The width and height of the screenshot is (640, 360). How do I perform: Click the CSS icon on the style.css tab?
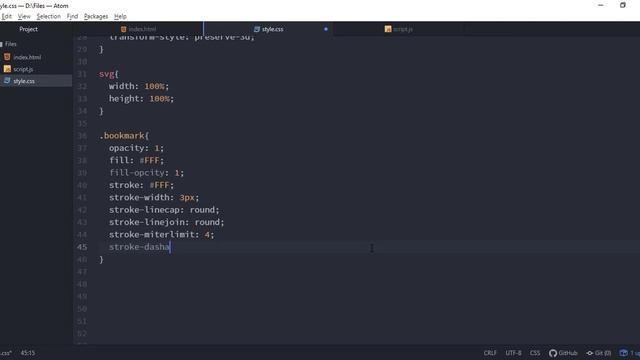coord(257,29)
